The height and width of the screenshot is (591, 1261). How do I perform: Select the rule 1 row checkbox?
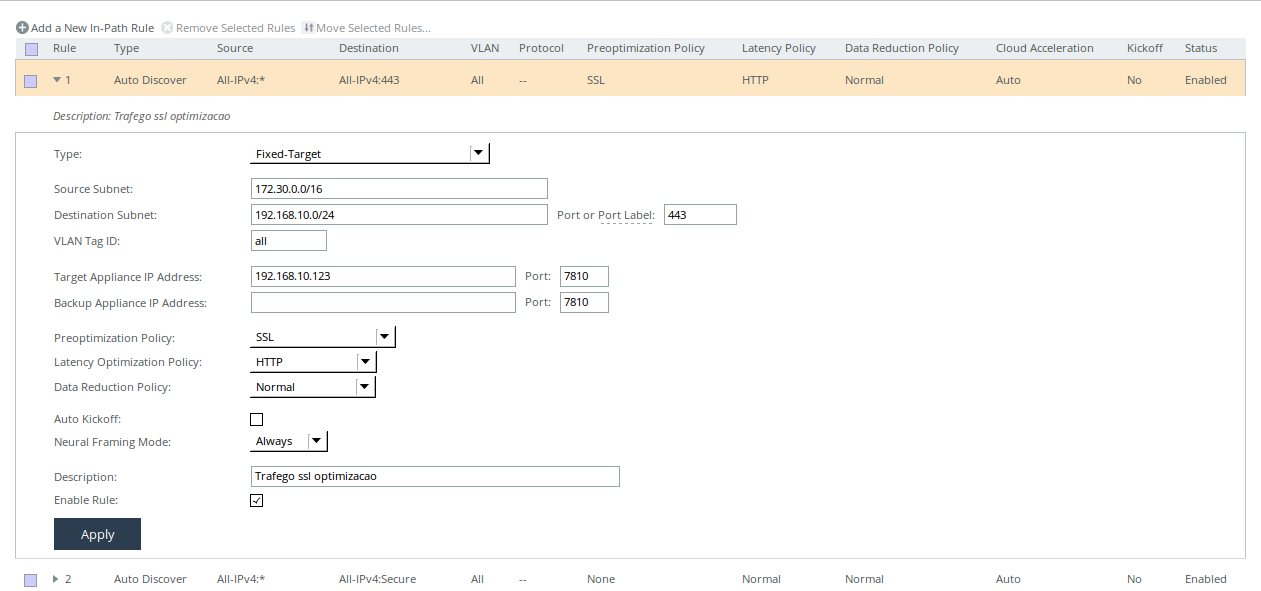click(31, 80)
